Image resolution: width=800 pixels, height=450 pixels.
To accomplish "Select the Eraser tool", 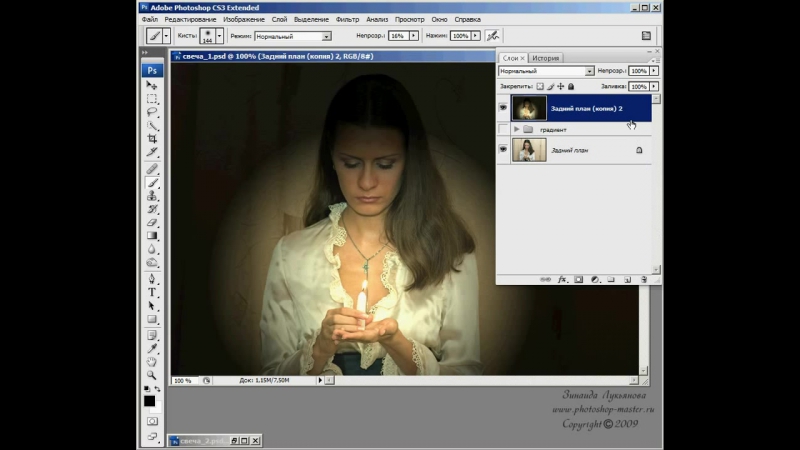I will point(152,222).
